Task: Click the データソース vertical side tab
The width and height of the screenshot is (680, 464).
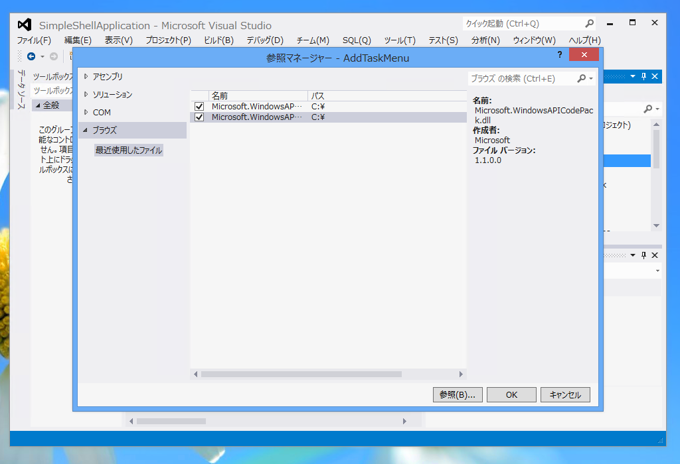Action: click(21, 90)
